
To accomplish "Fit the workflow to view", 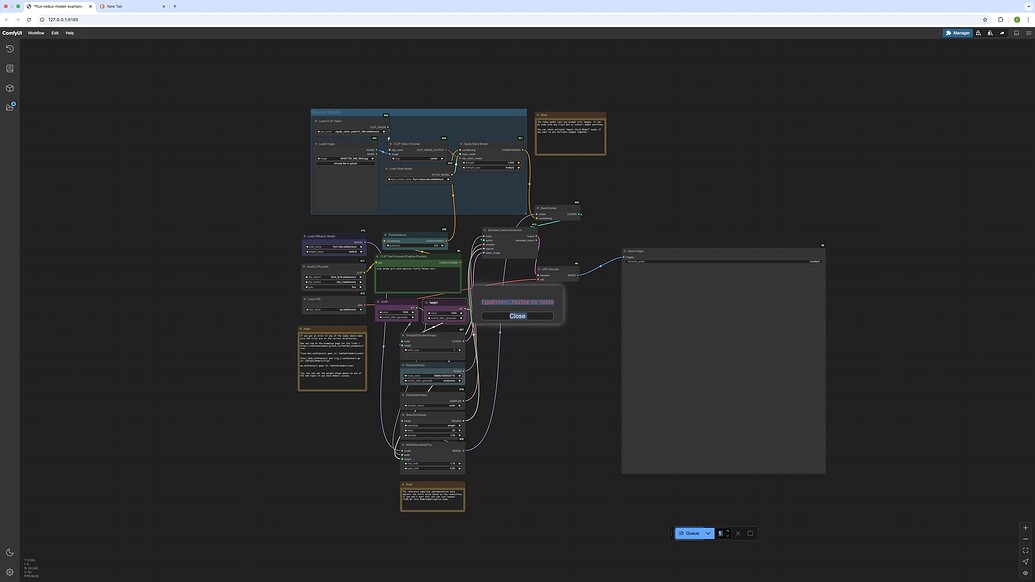I will tap(1025, 550).
